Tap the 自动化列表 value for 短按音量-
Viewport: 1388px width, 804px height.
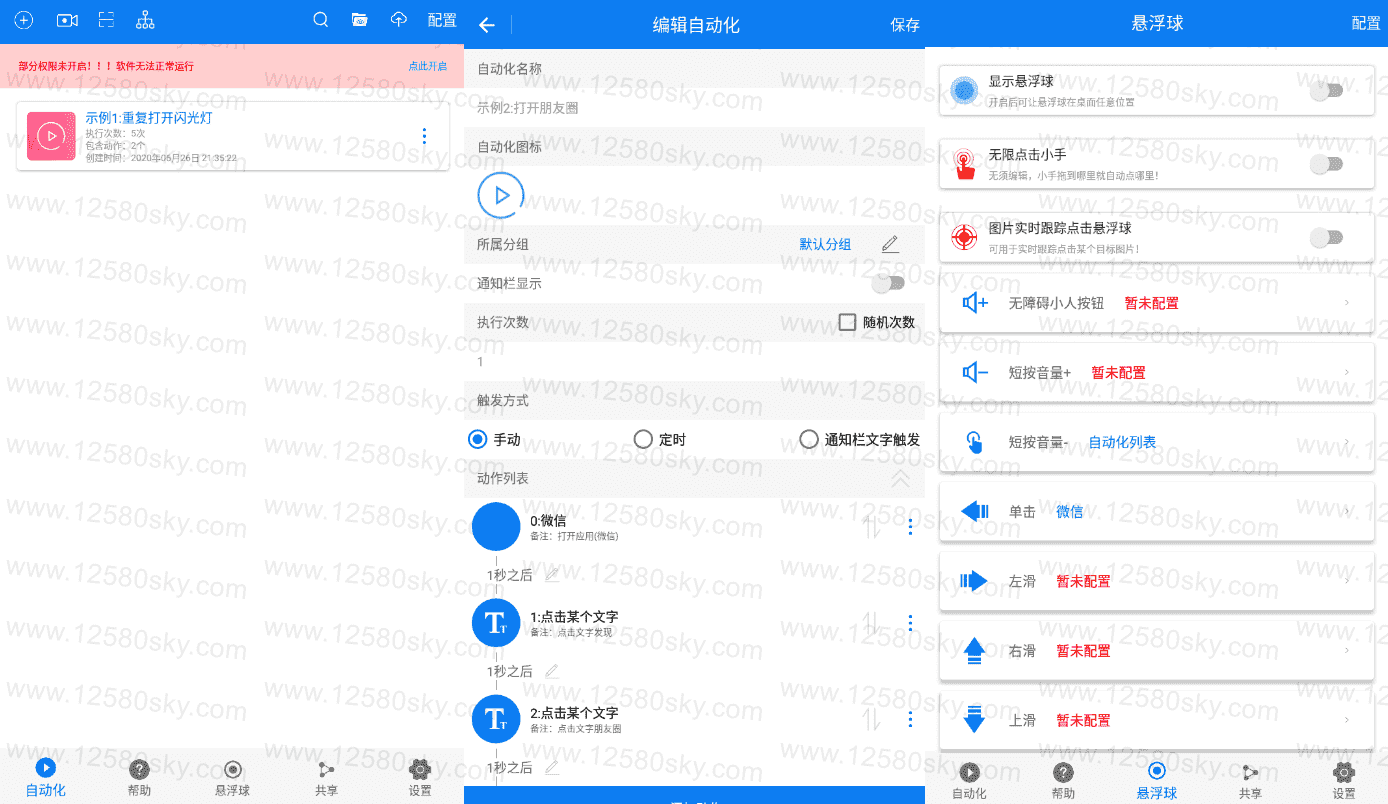(x=1122, y=442)
